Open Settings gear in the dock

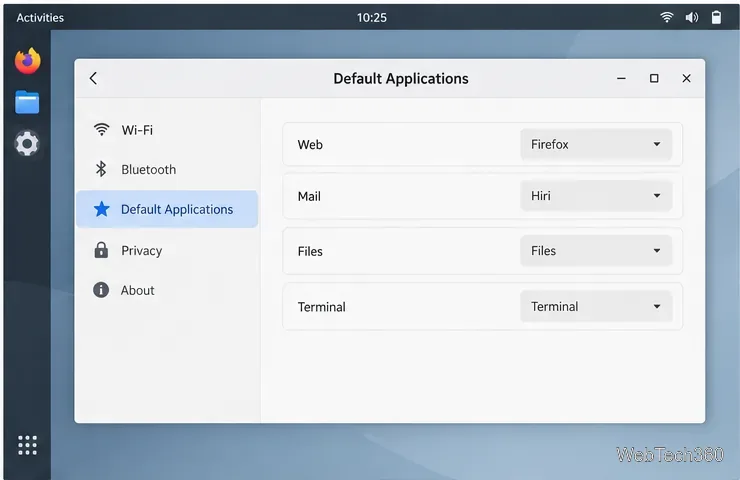coord(27,143)
